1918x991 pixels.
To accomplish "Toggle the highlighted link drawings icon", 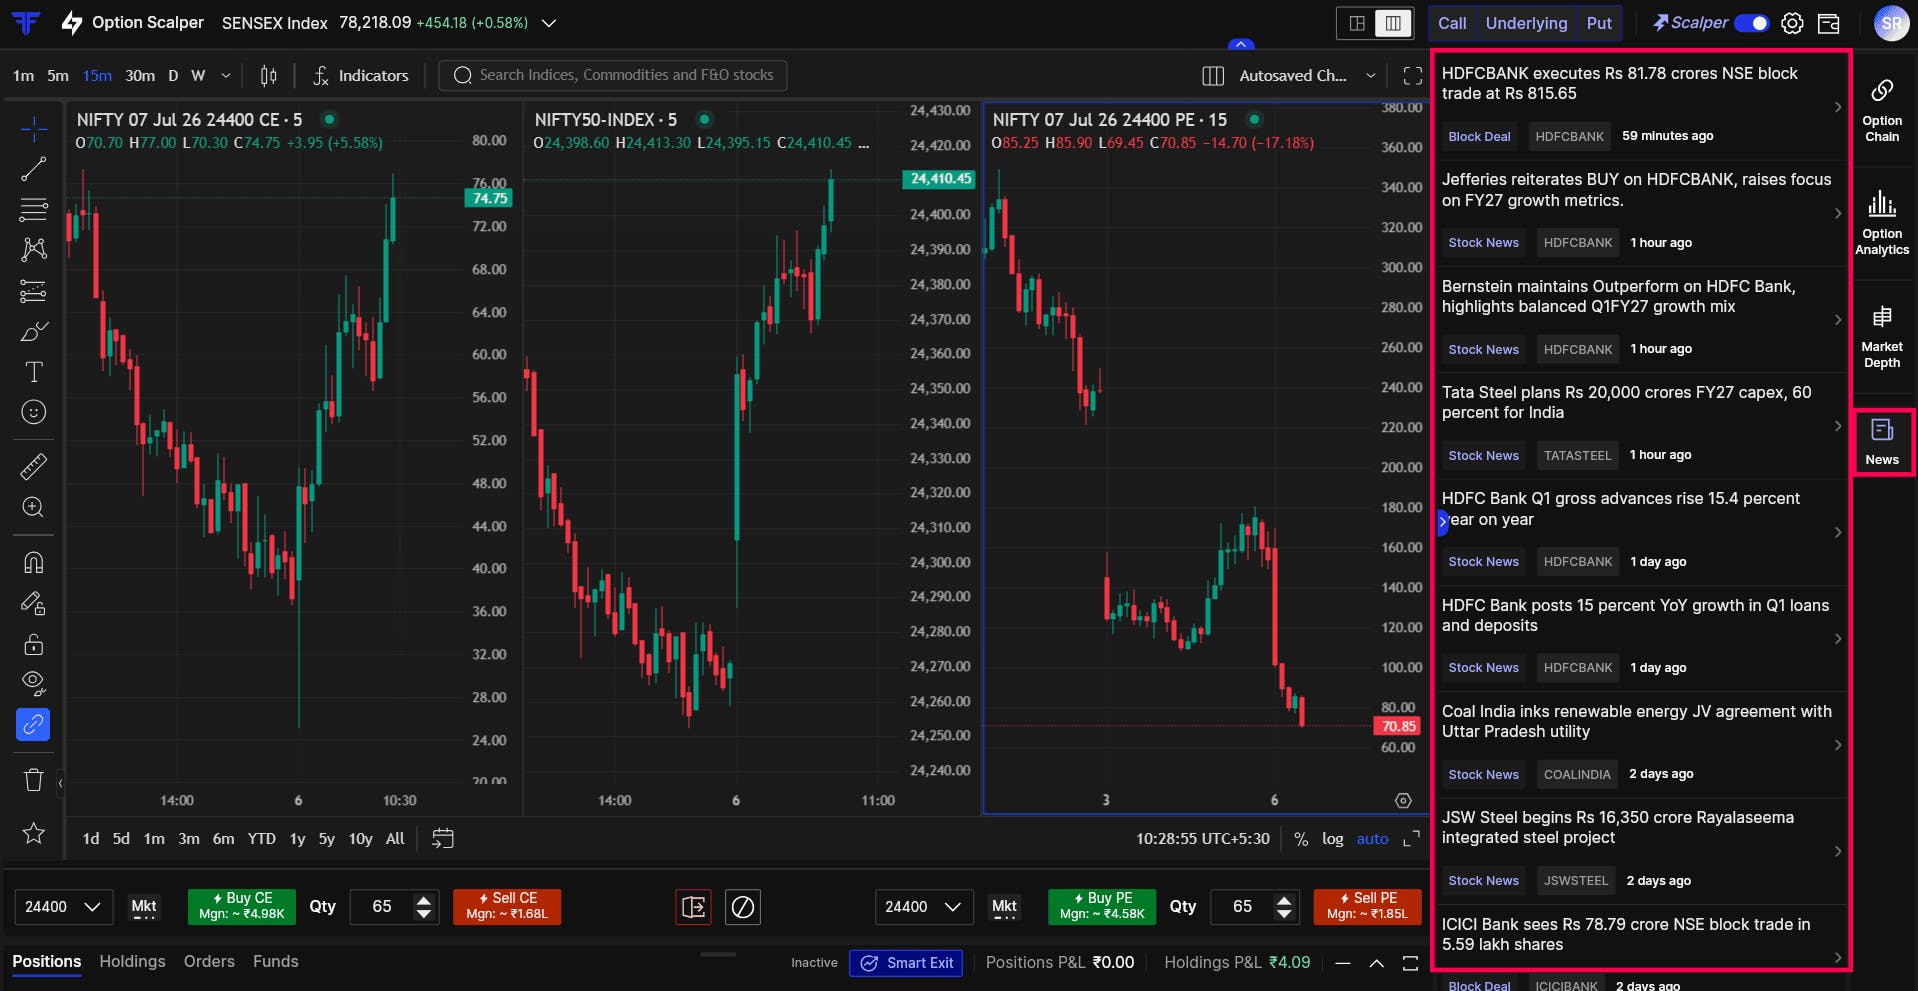I will point(33,724).
